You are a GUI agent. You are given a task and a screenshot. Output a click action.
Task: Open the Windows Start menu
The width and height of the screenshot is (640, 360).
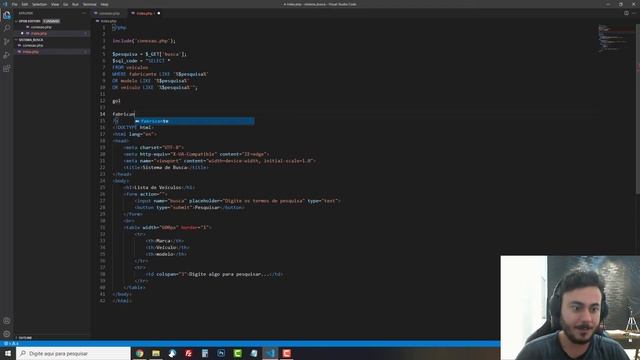(8, 353)
